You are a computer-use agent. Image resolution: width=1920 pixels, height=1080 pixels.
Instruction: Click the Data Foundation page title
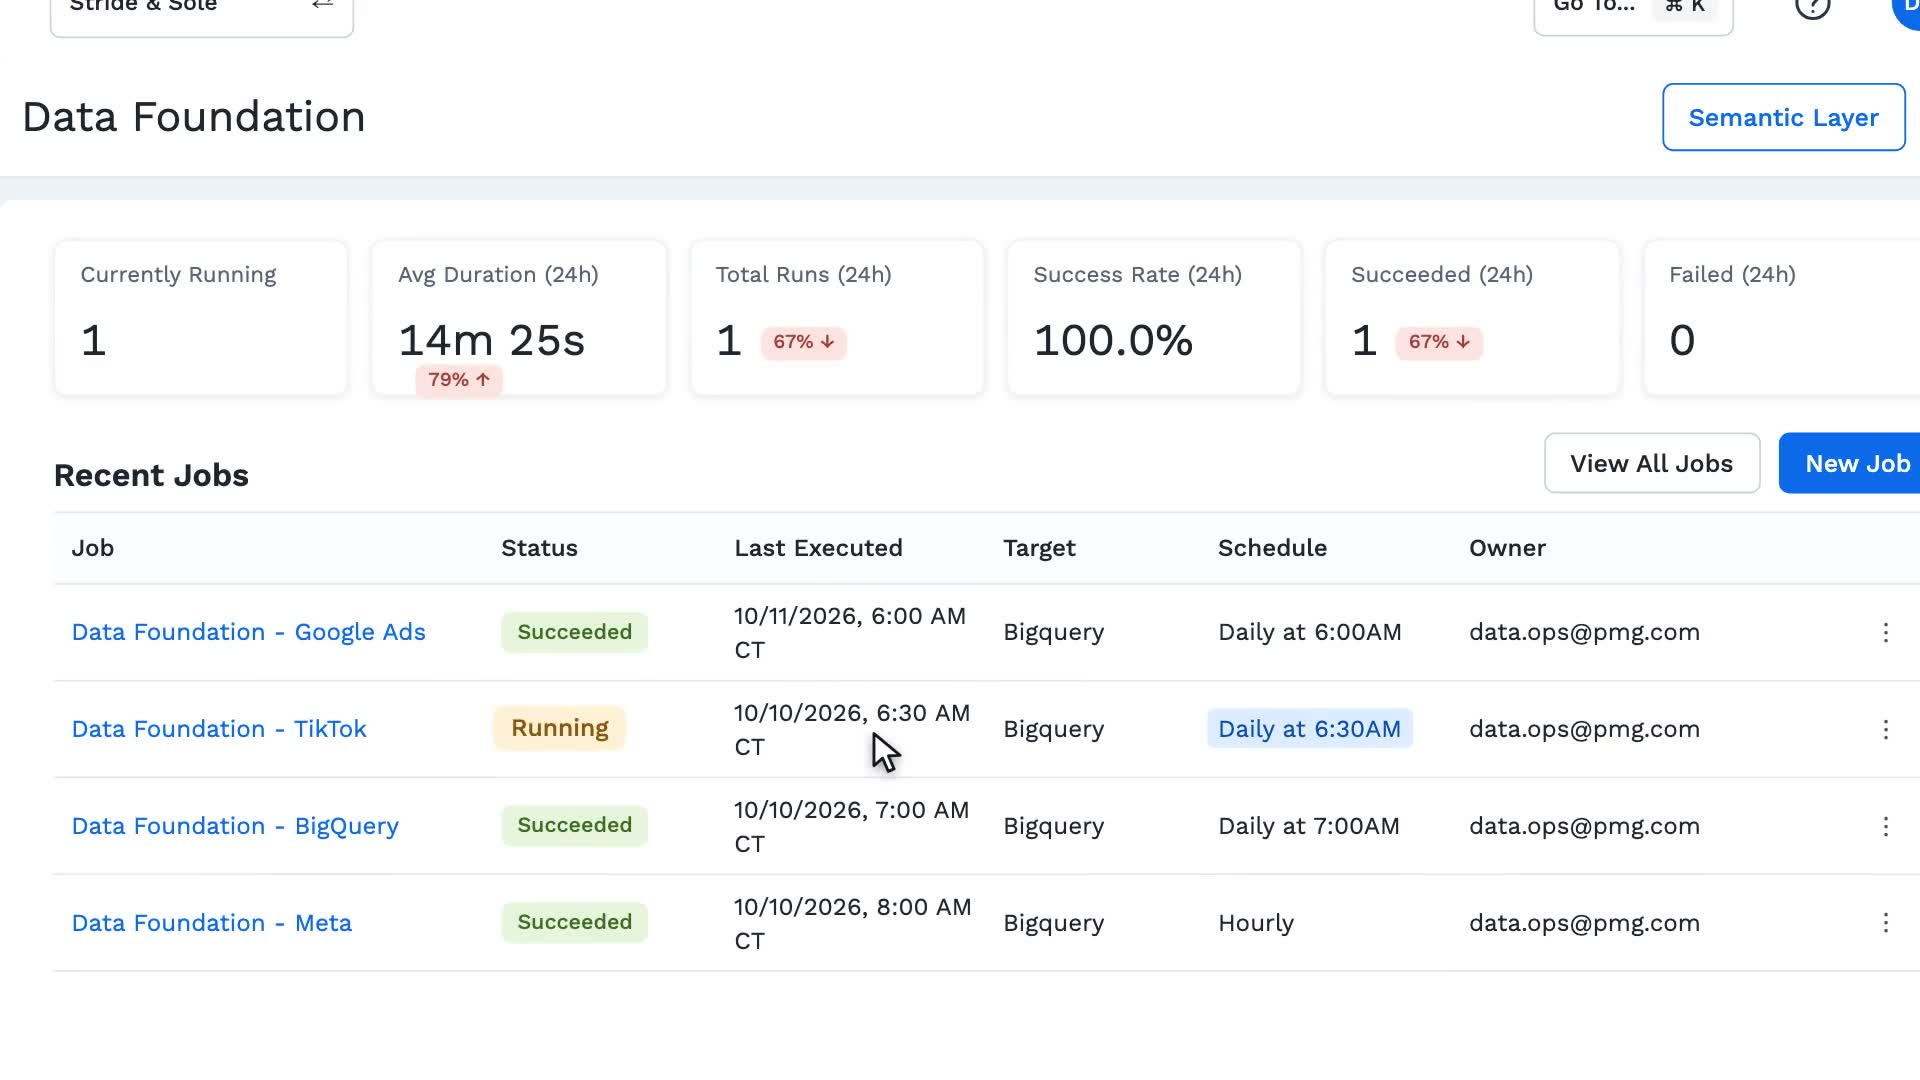(194, 117)
